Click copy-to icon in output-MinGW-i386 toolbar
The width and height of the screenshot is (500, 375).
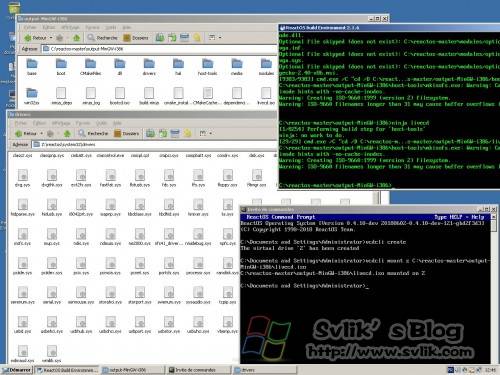pos(160,37)
